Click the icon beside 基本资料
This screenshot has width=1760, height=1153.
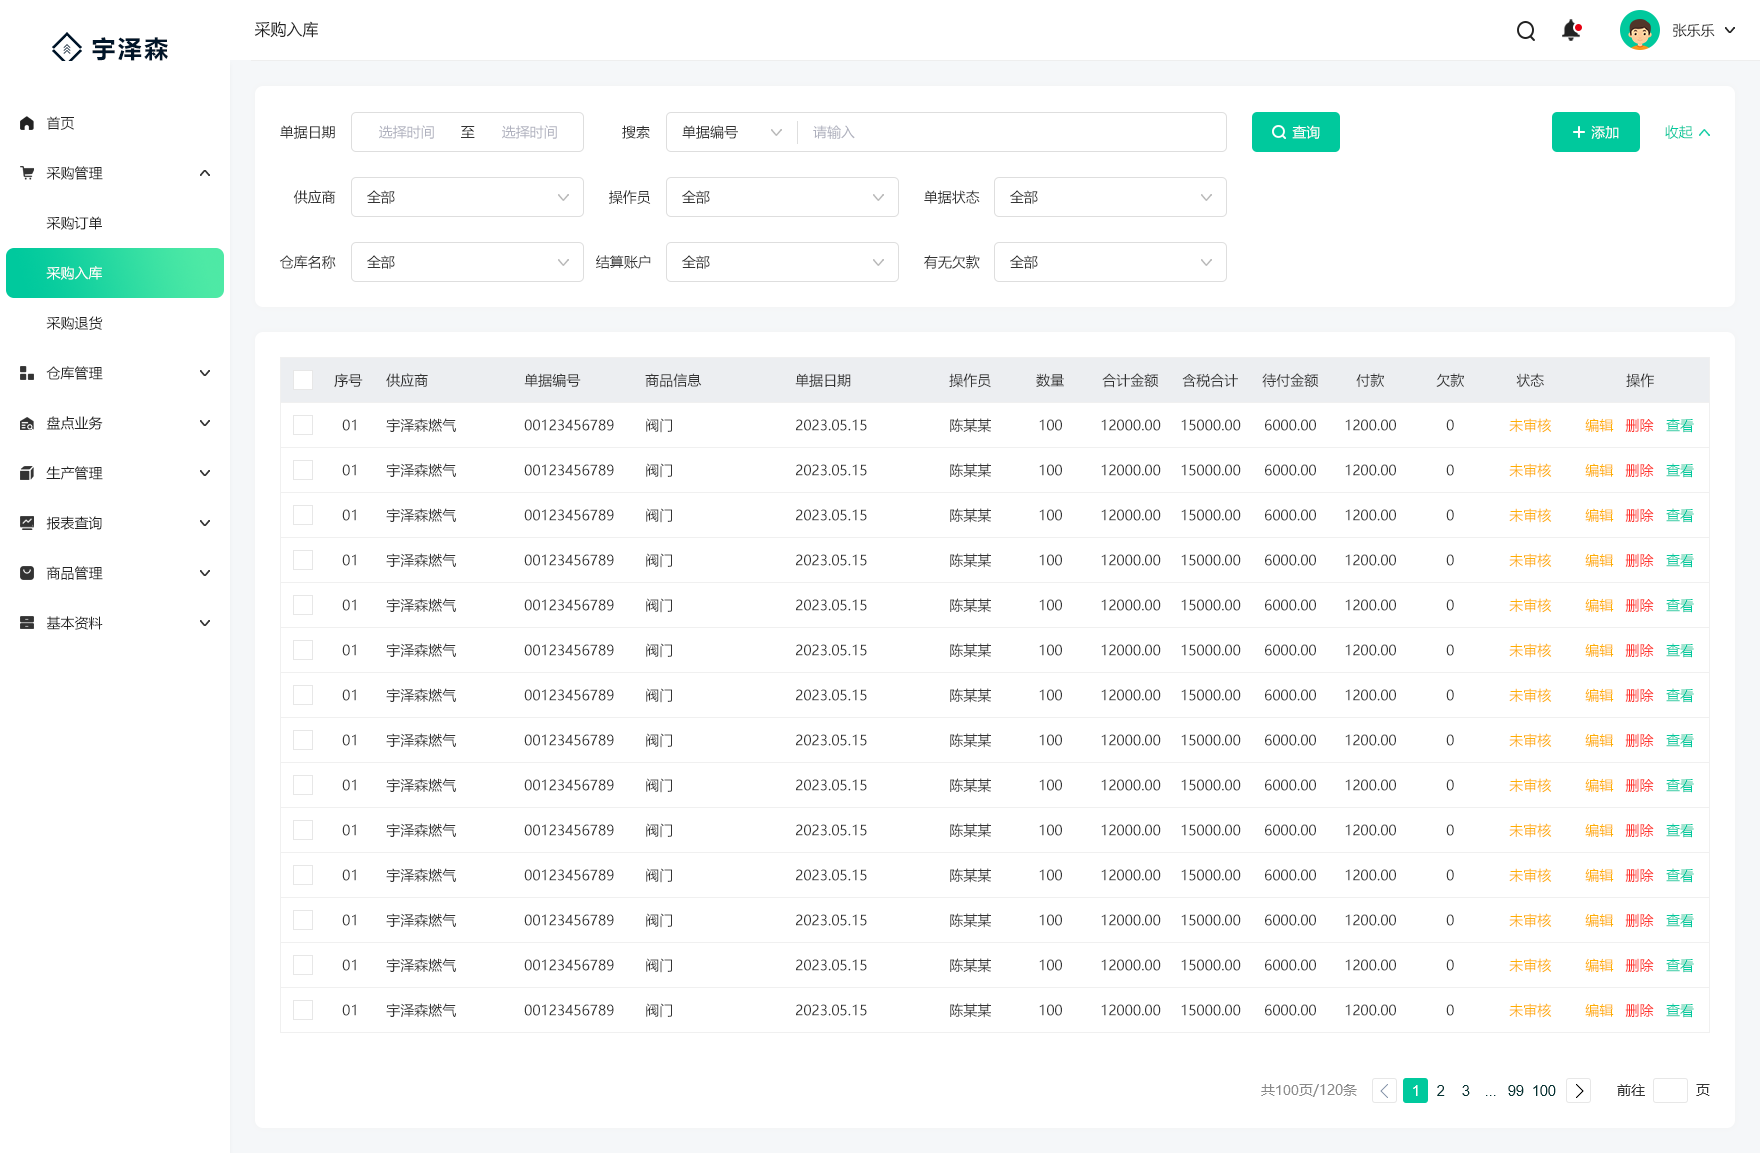(x=27, y=623)
